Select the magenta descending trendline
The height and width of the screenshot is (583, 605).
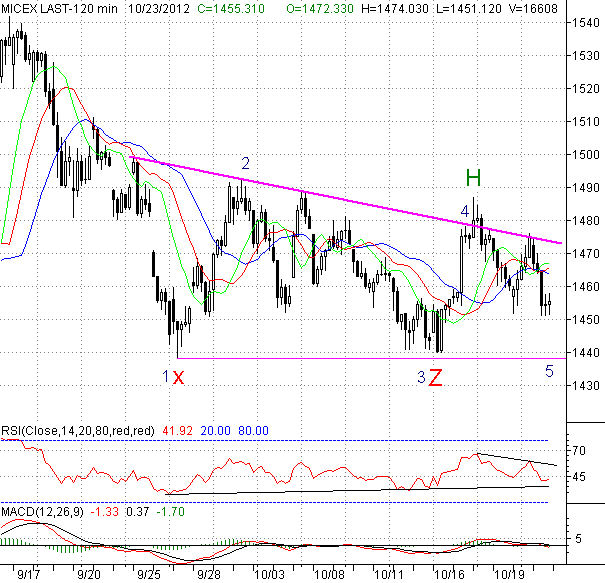[x=345, y=199]
